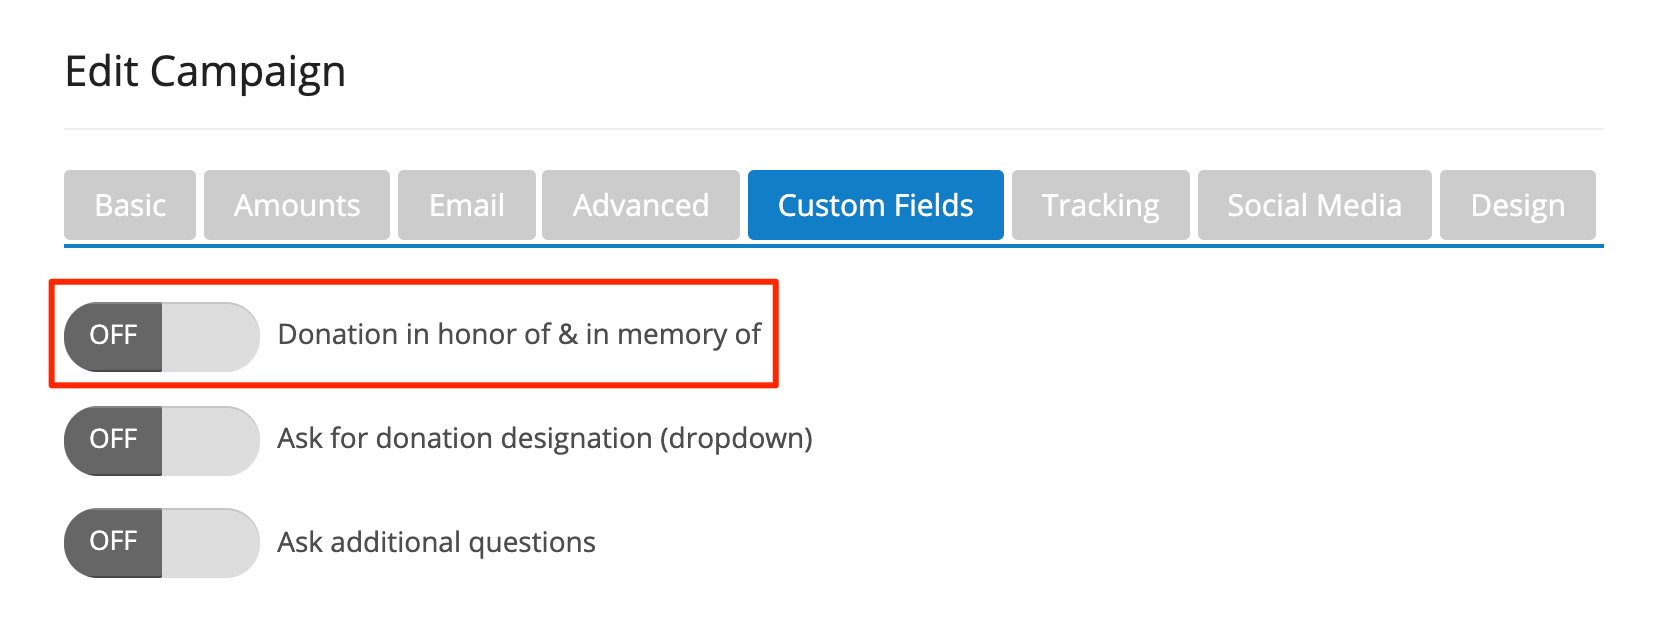Open the Basic tab
The height and width of the screenshot is (628, 1664).
130,205
